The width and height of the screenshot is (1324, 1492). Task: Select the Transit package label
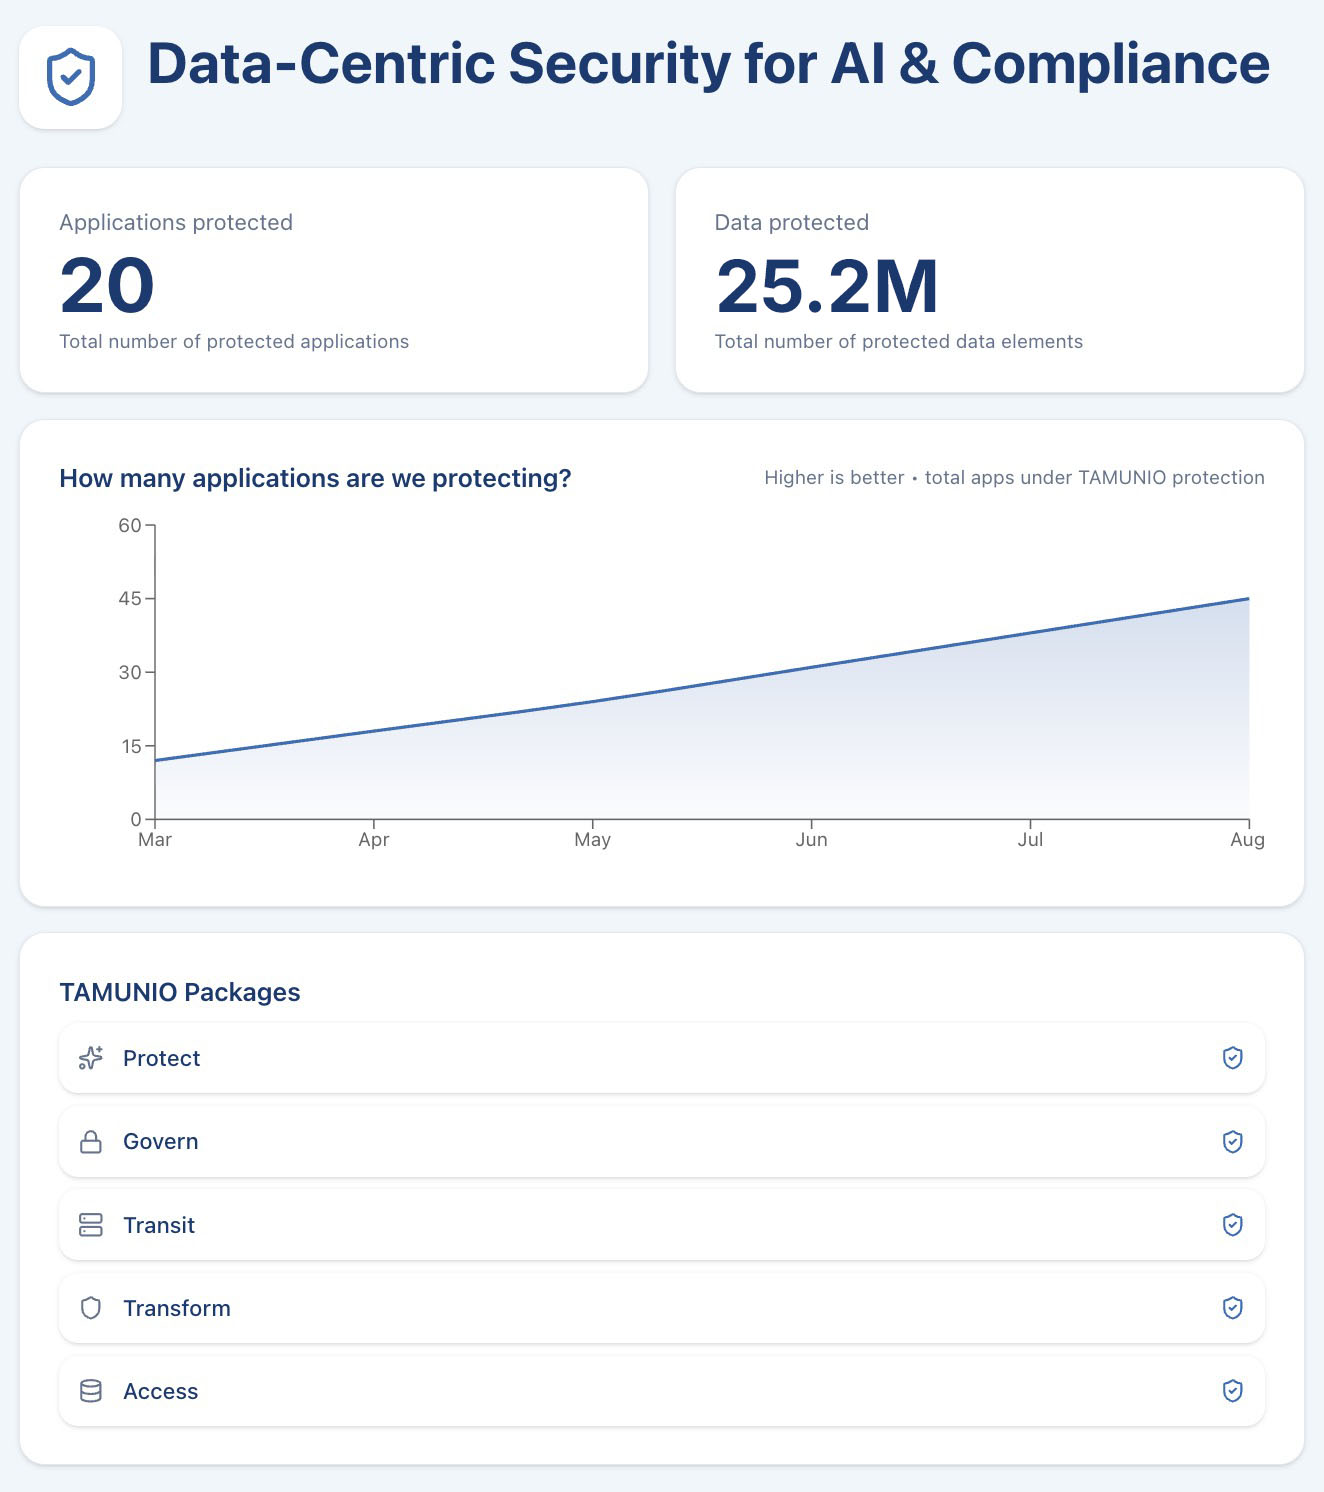[x=158, y=1225]
